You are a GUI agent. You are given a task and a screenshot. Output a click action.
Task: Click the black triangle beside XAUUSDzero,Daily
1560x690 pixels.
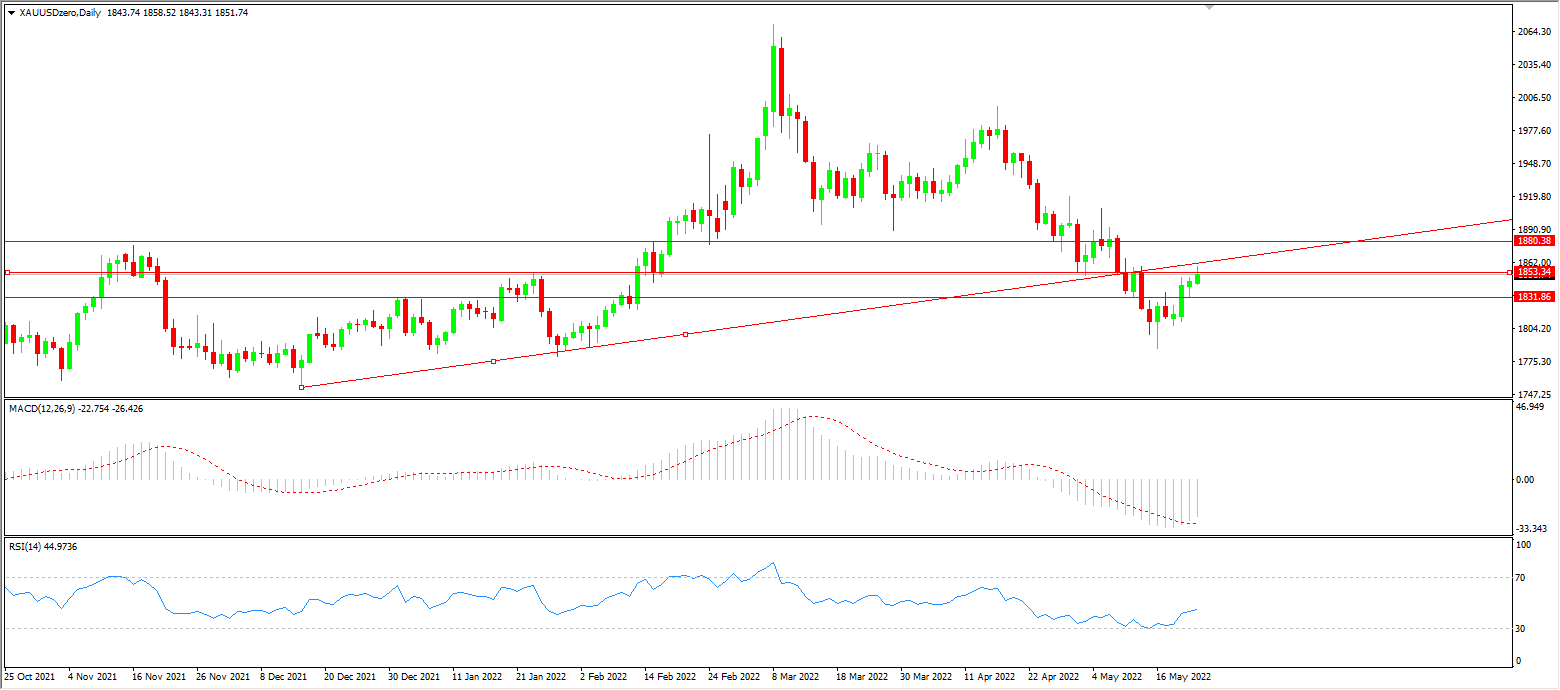11,12
